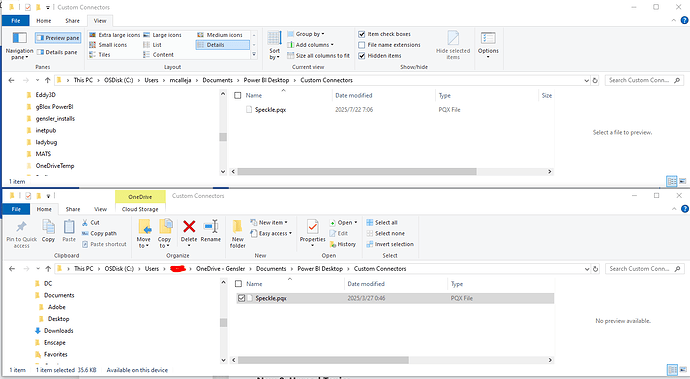This screenshot has width=690, height=379.
Task: Click Select all in lower ribbon
Action: [382, 223]
